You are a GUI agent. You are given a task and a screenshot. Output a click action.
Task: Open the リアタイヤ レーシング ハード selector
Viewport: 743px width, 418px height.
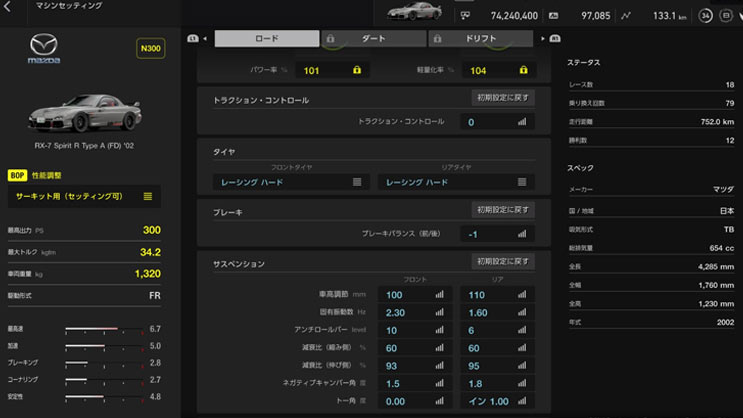pos(455,183)
